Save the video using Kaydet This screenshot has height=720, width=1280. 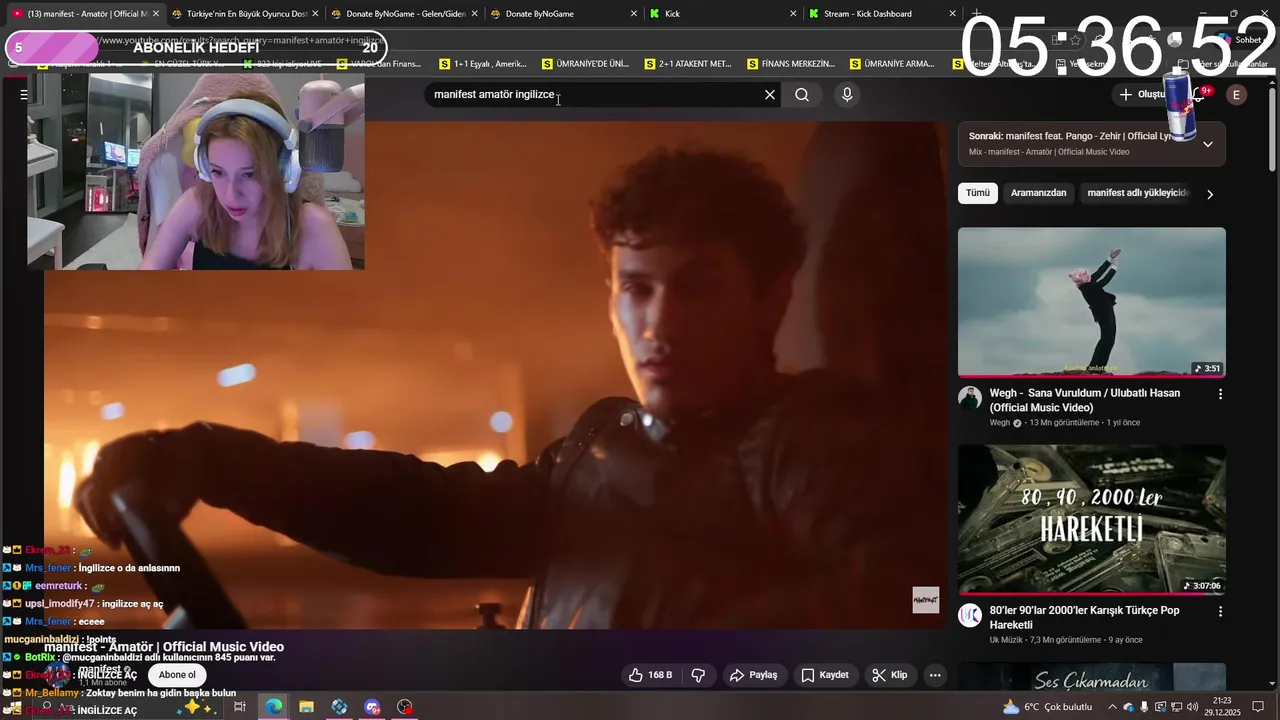coord(825,675)
